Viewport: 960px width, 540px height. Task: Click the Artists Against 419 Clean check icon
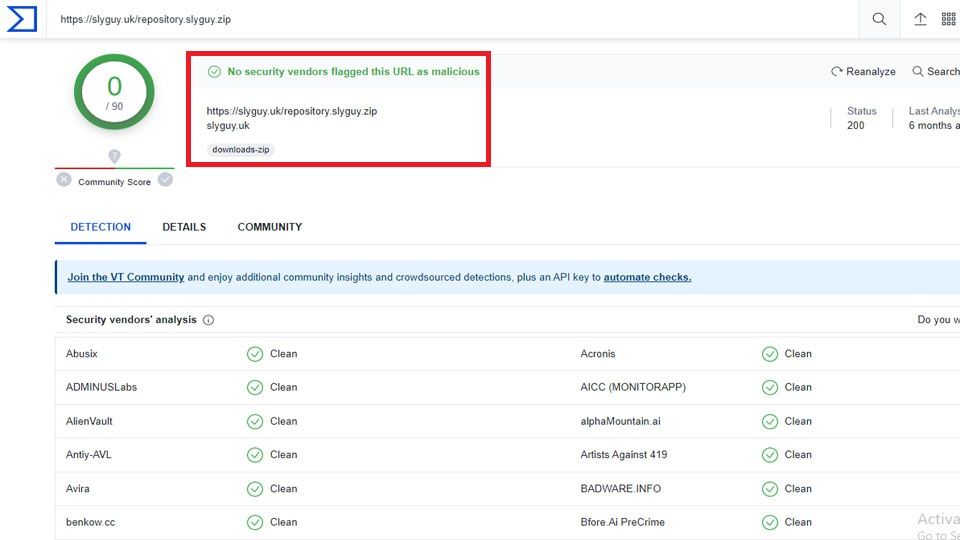coord(770,455)
